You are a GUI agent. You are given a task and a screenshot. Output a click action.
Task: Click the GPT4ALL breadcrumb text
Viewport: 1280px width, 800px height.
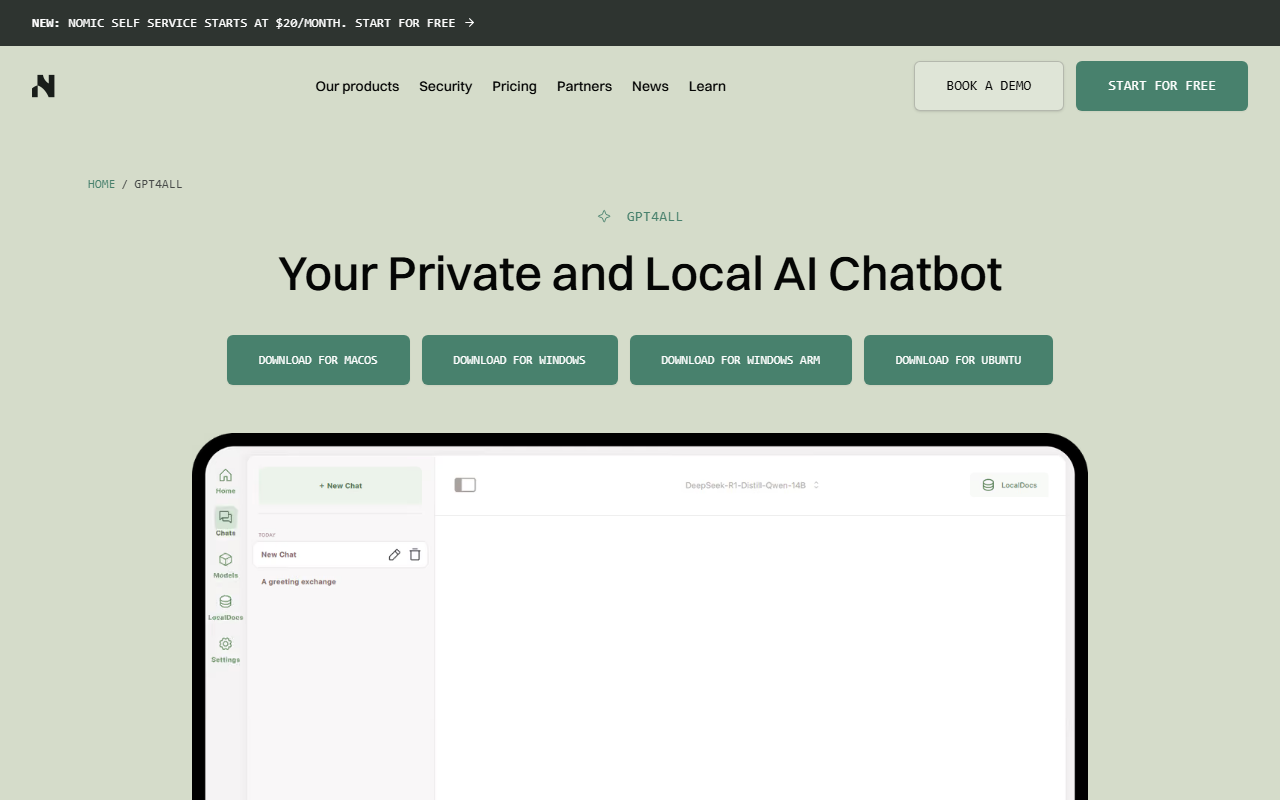point(158,184)
